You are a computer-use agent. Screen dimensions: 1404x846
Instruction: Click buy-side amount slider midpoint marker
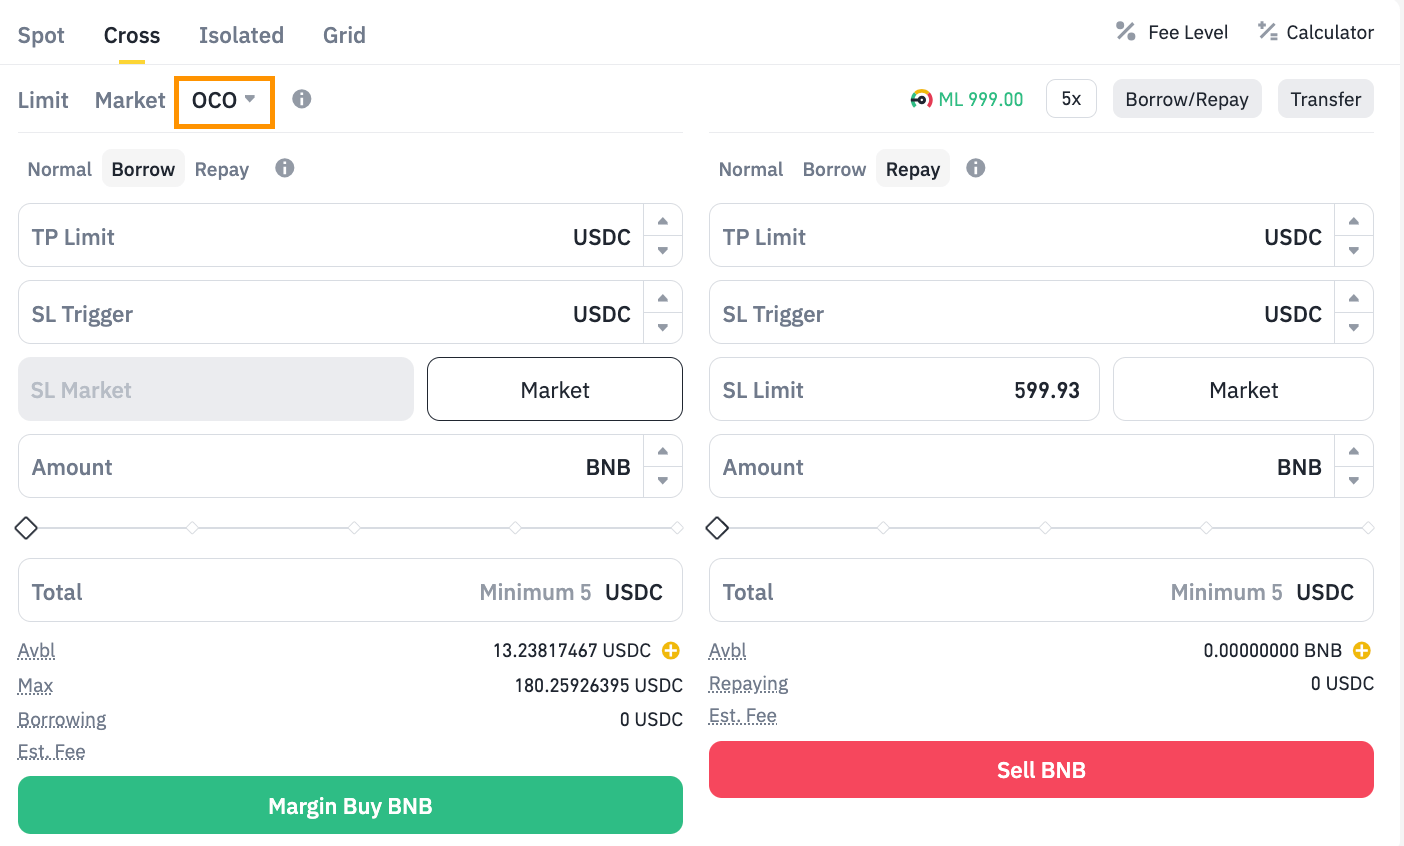[x=354, y=528]
